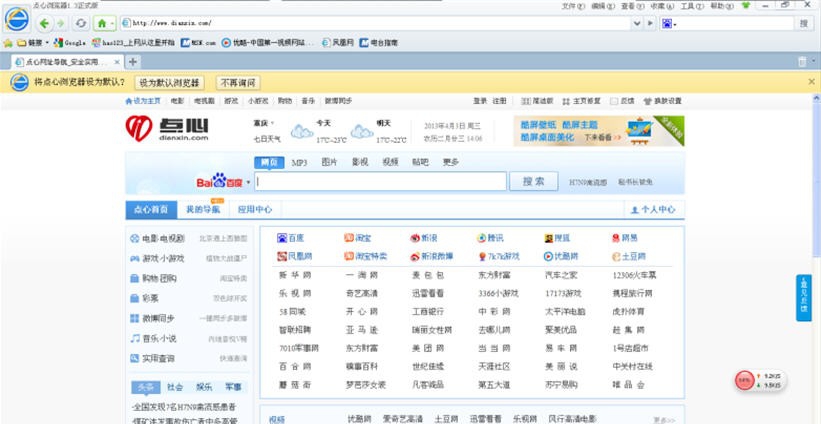
Task: Open the 凤凰网 bookmark in the bookmarks bar
Action: tap(338, 43)
